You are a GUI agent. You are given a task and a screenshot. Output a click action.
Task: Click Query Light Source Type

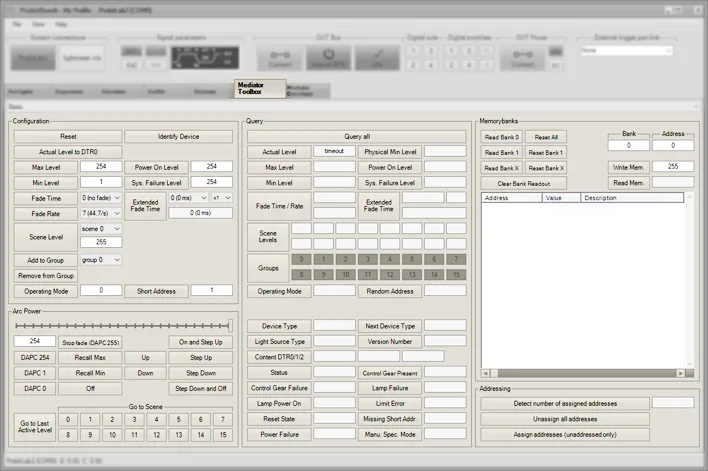(279, 341)
